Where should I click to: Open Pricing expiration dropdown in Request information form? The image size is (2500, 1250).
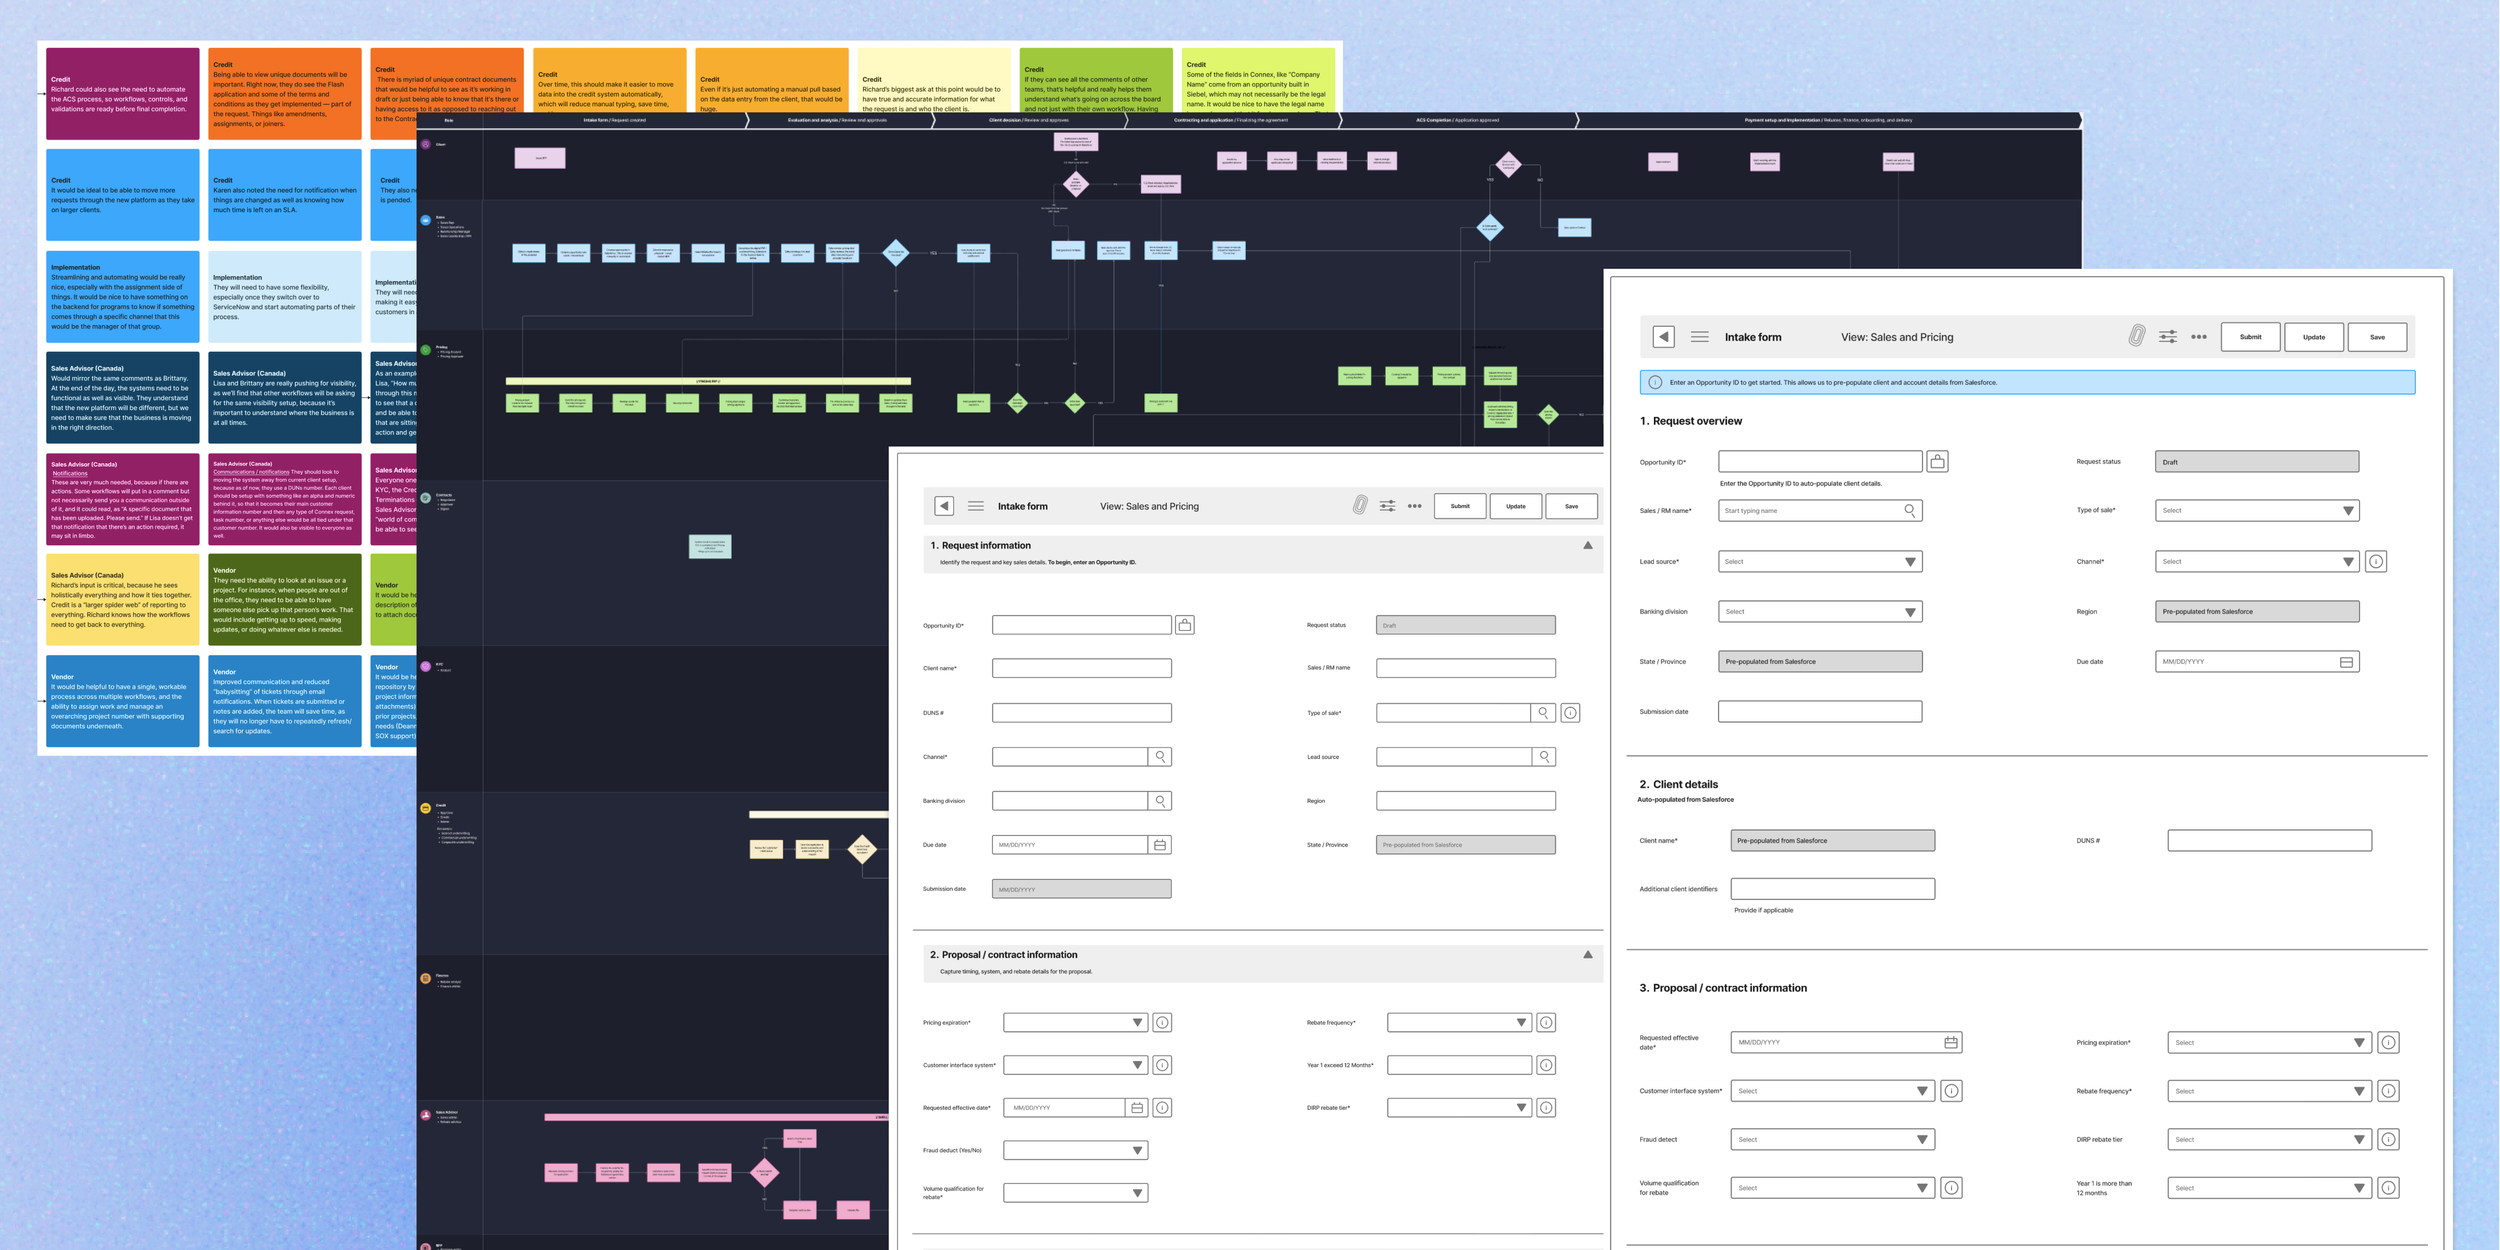pos(1075,1022)
